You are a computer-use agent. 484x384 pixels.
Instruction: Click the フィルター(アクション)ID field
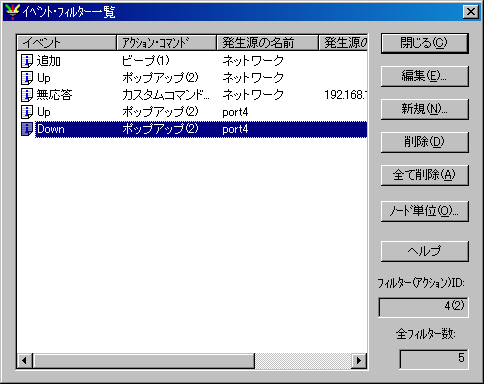click(423, 307)
